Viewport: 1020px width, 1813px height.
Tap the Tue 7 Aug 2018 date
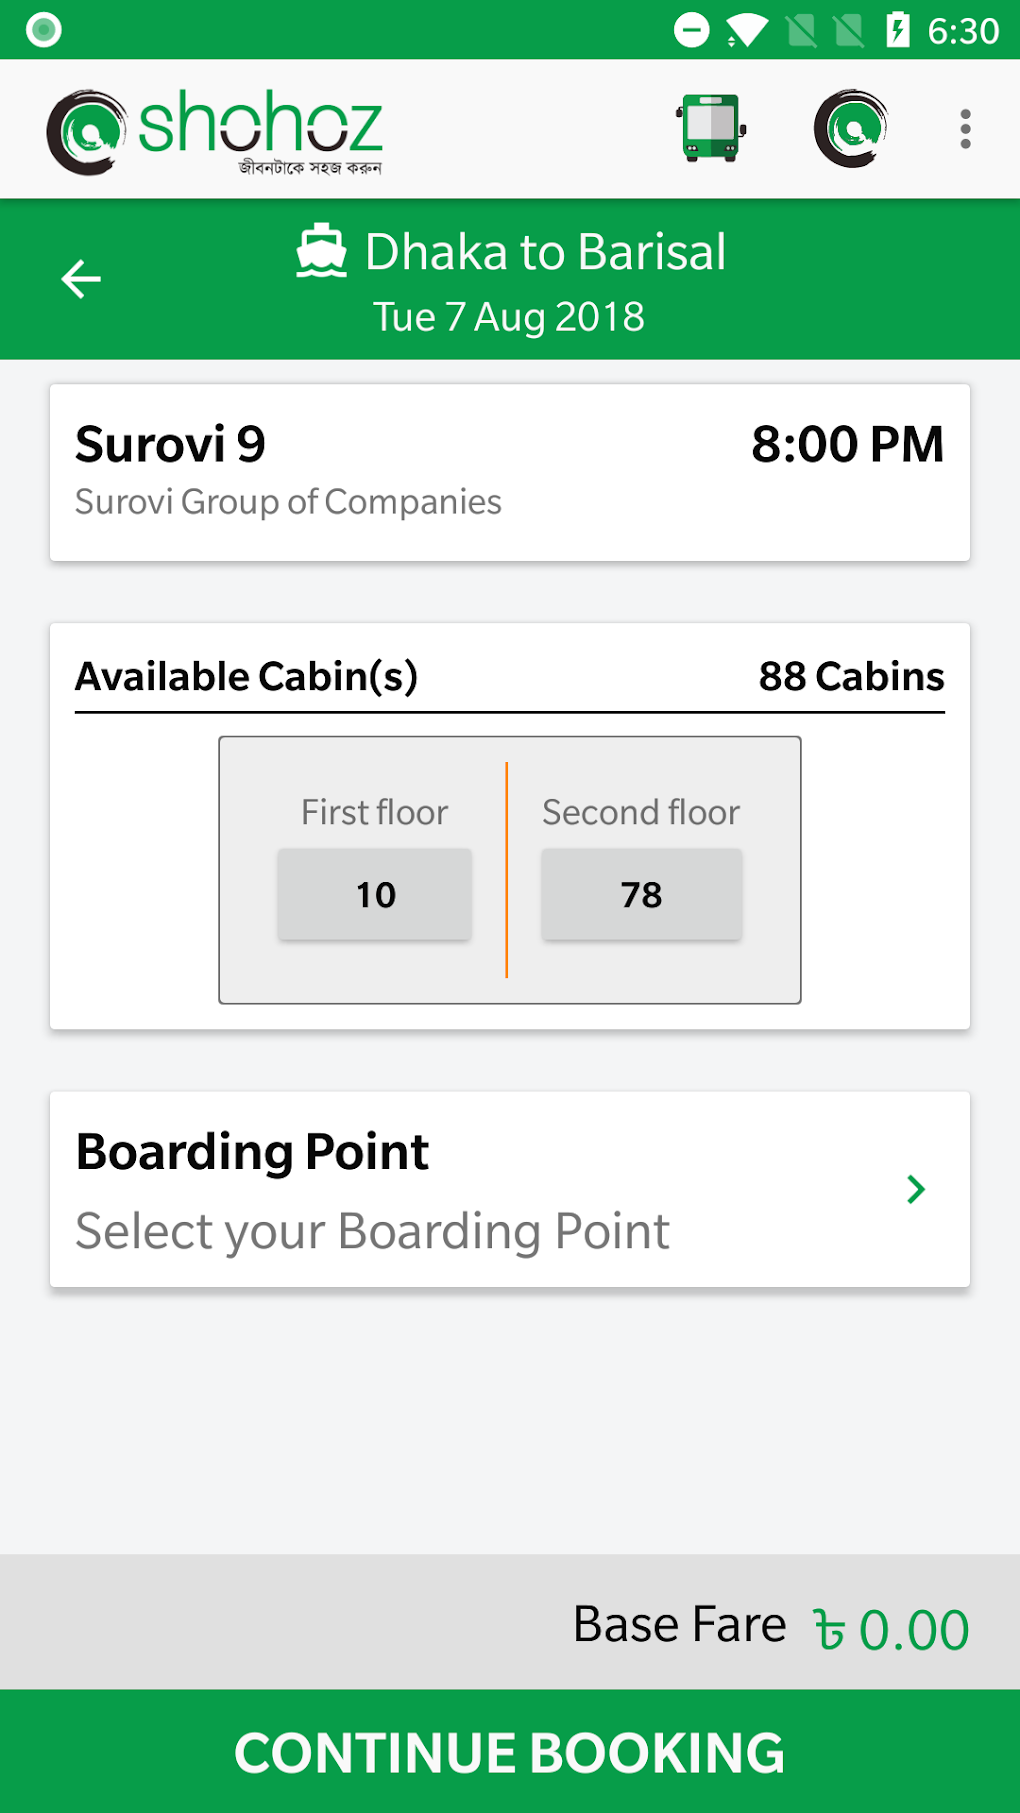509,317
